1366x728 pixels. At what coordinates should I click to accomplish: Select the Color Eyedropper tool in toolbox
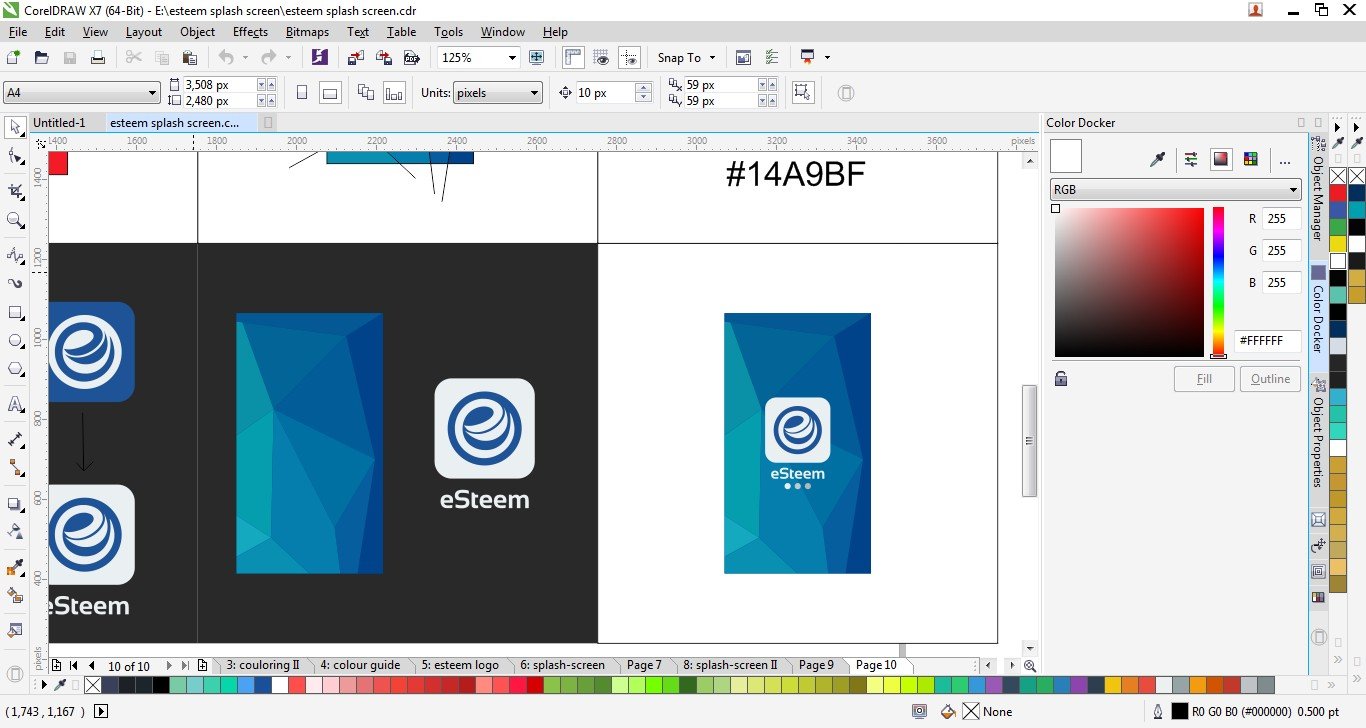point(15,568)
